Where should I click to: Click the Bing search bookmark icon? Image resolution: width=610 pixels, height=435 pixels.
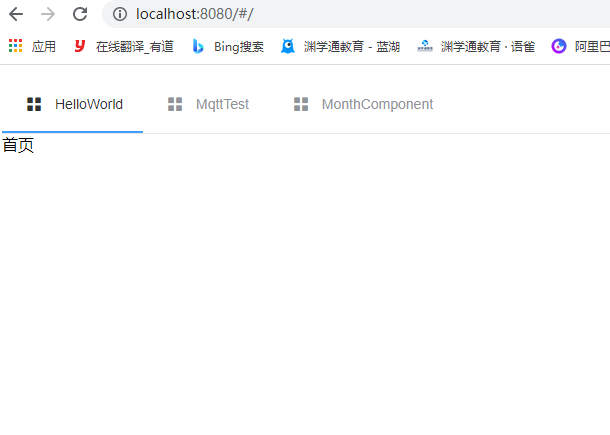198,46
